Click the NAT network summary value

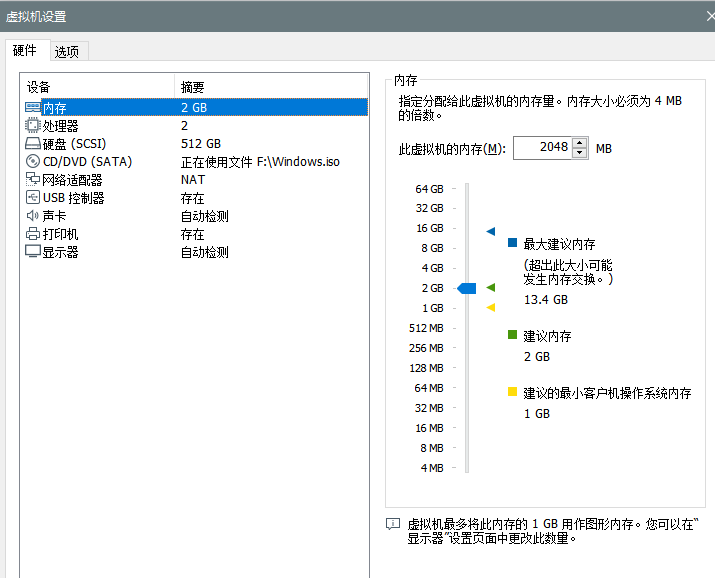[x=193, y=180]
